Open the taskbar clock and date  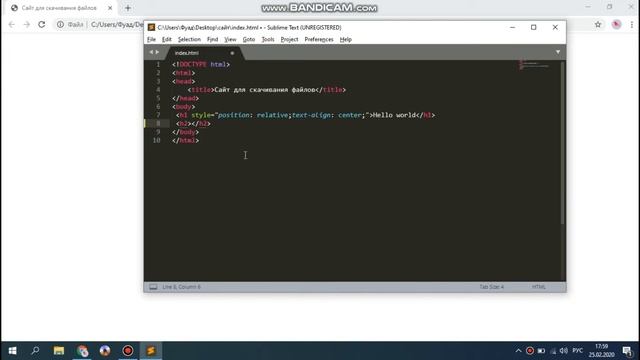pos(602,351)
